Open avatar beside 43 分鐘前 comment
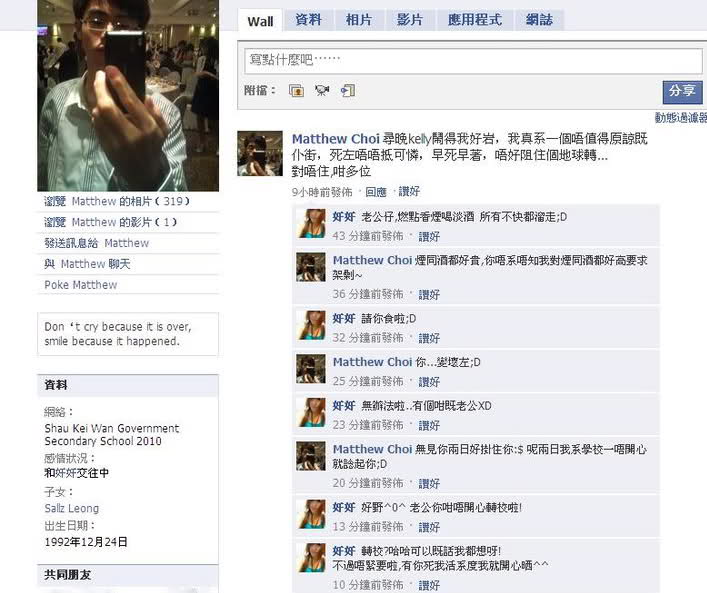 pos(311,223)
